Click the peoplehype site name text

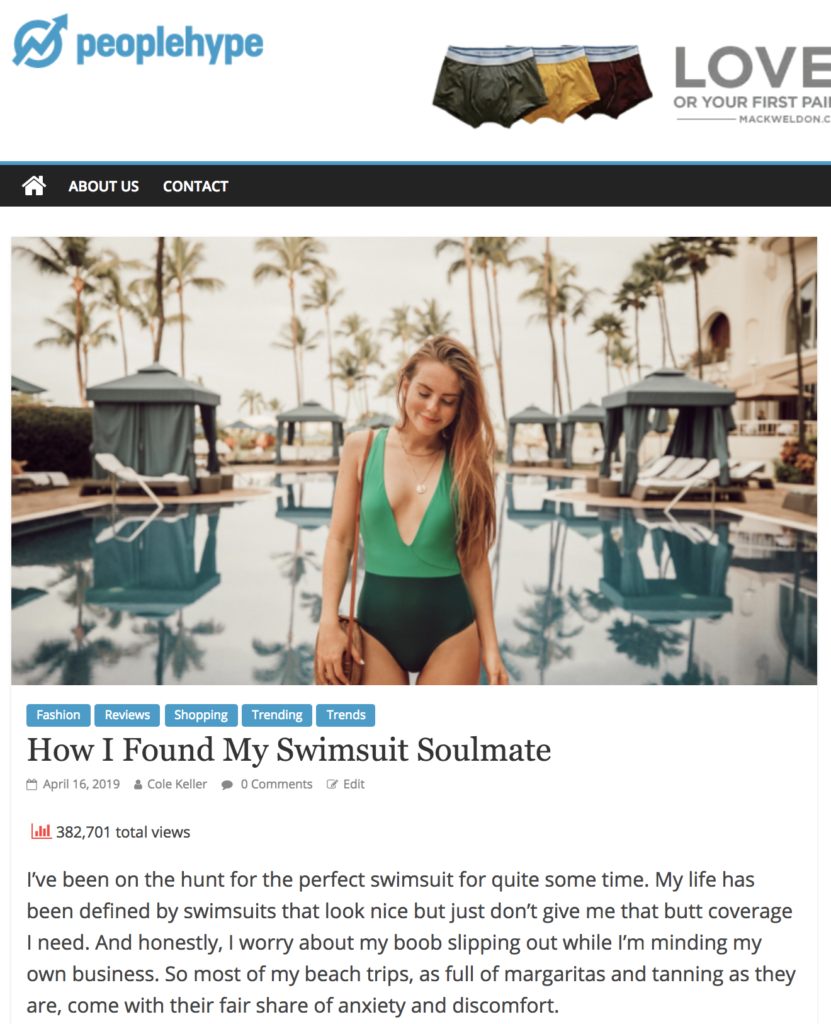[x=170, y=44]
